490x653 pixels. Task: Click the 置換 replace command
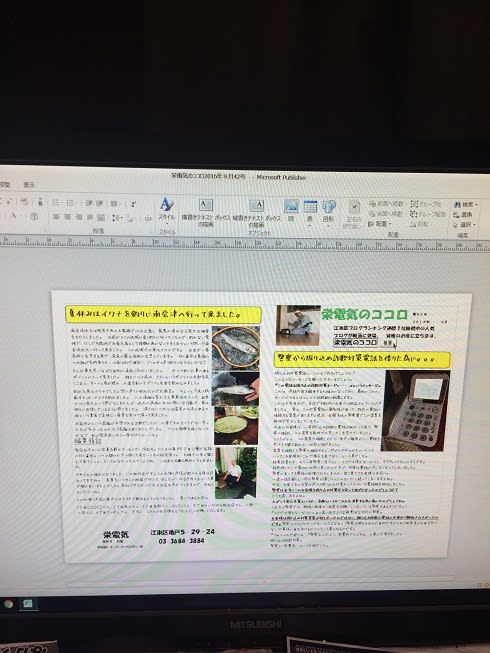pos(463,215)
